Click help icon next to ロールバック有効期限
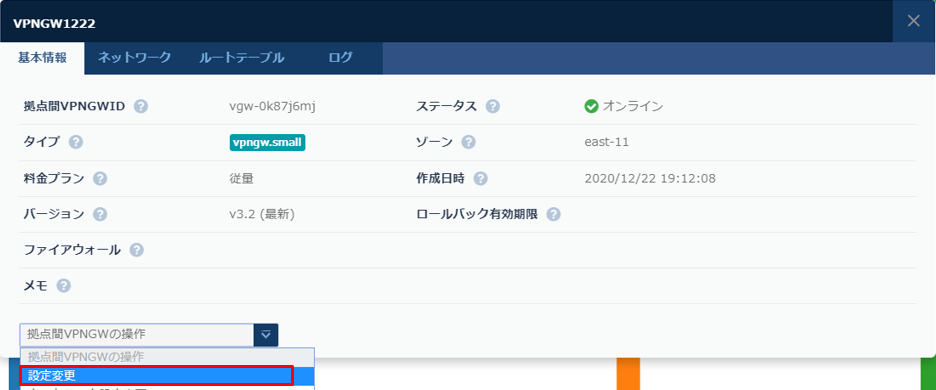This screenshot has height=390, width=936. click(553, 214)
